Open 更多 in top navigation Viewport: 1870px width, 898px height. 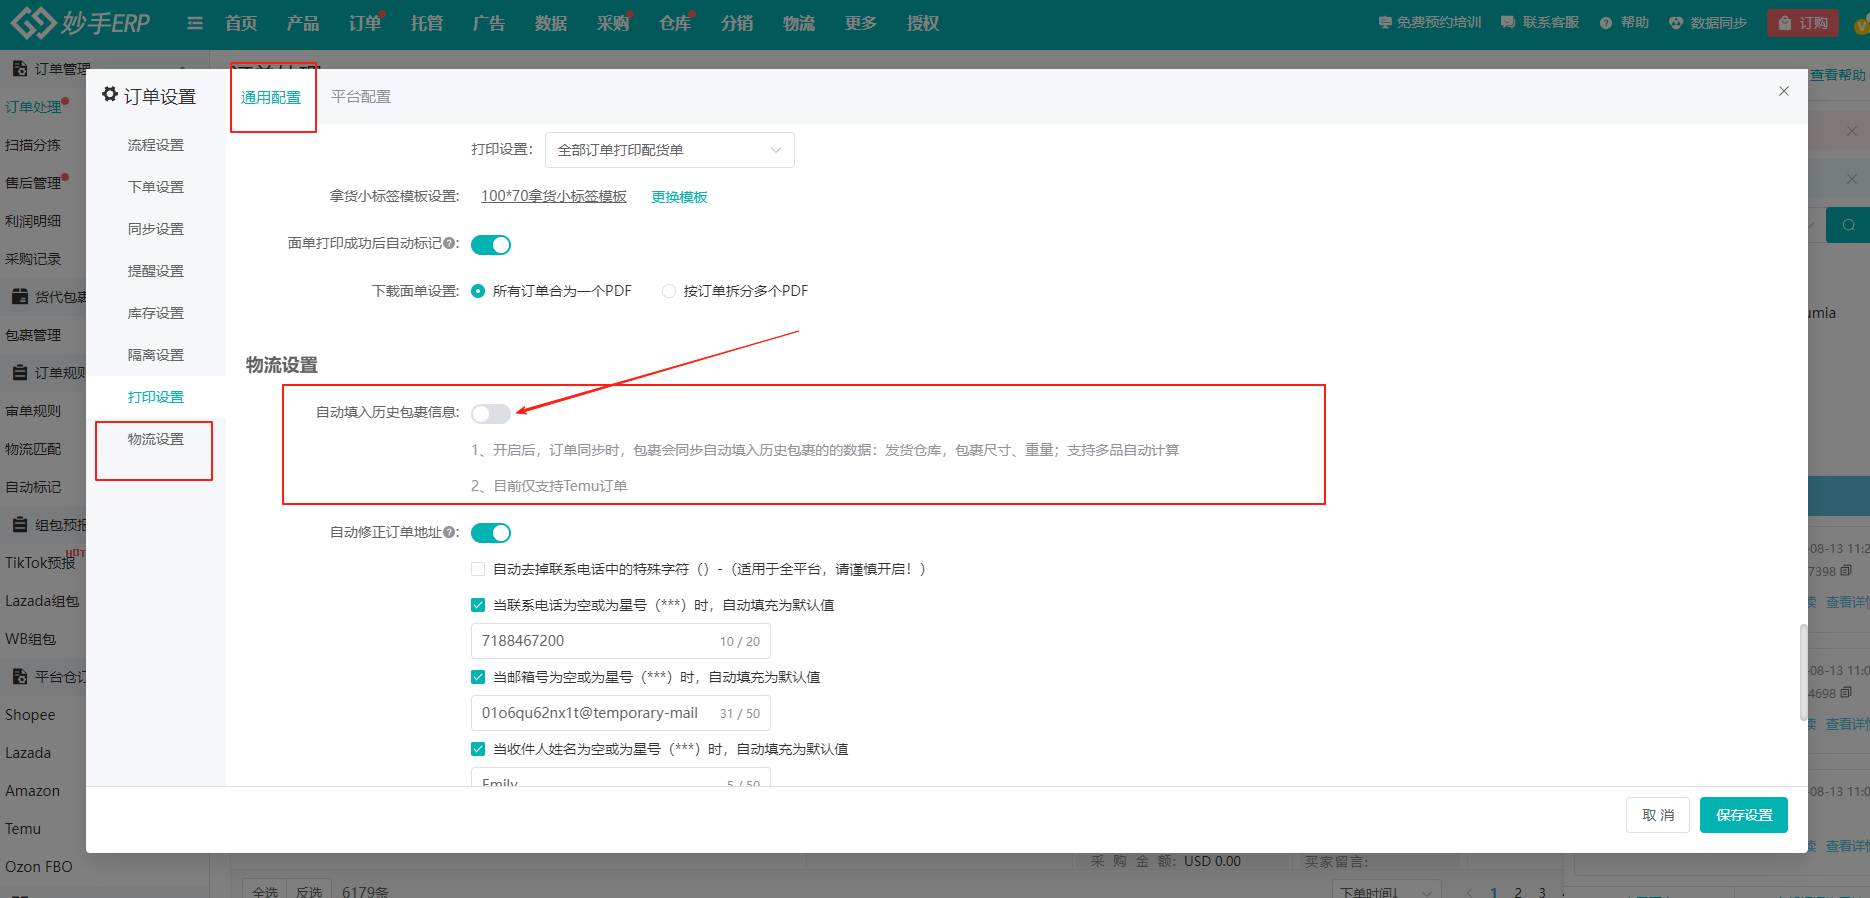(861, 23)
